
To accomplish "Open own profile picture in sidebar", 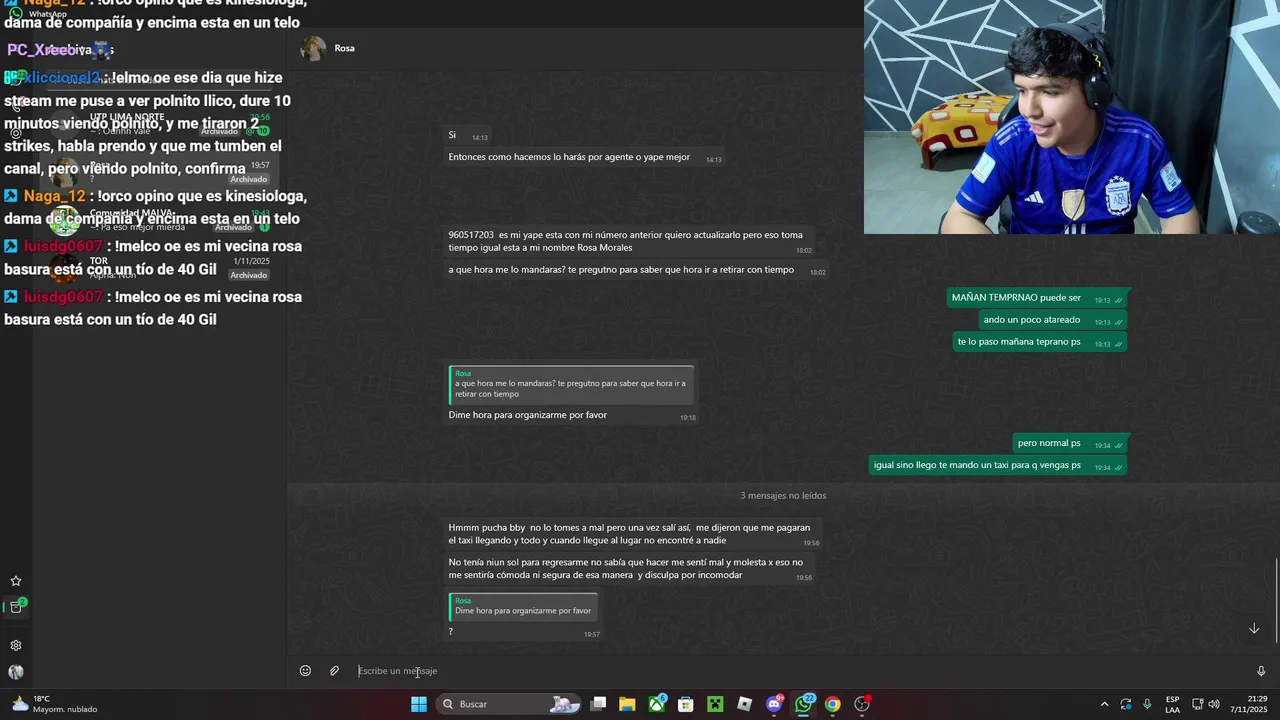I will (x=16, y=672).
